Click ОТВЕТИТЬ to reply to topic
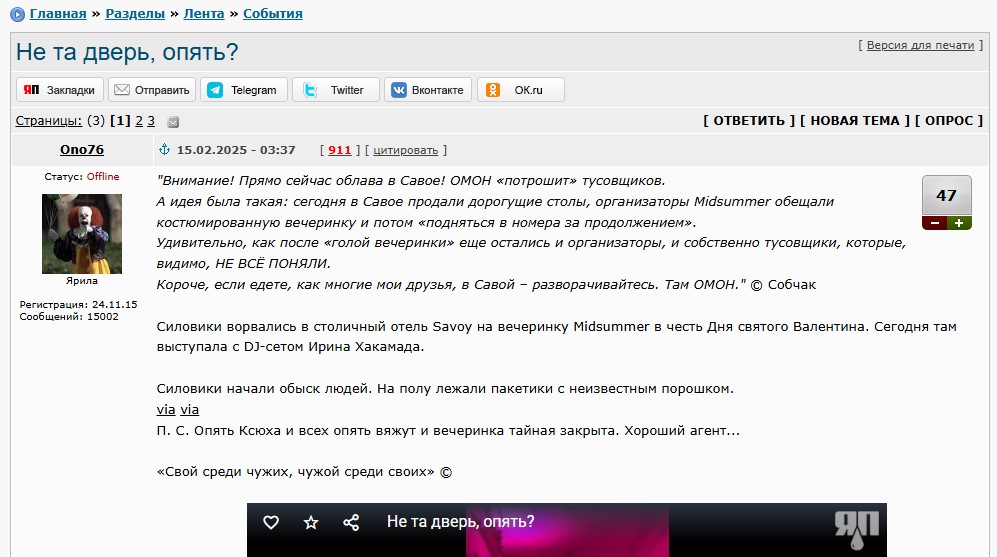This screenshot has width=997, height=557. pyautogui.click(x=749, y=121)
